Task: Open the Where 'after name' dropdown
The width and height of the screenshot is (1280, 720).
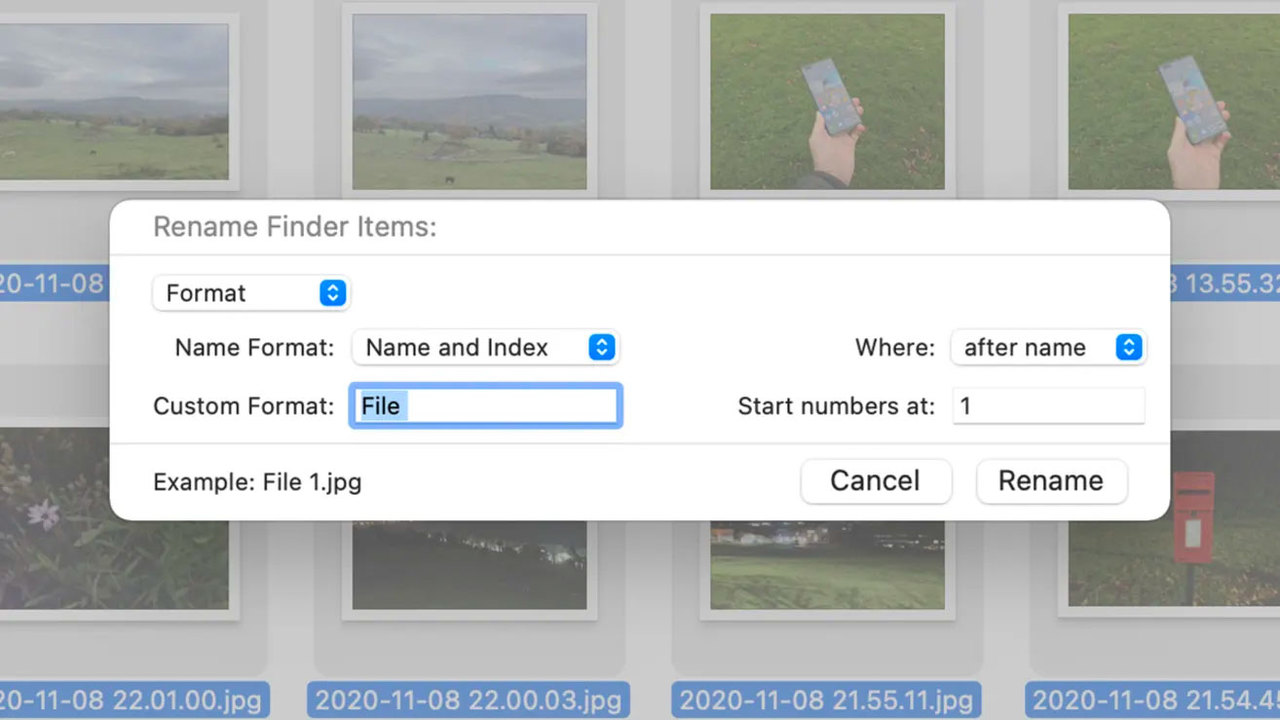Action: 1047,347
